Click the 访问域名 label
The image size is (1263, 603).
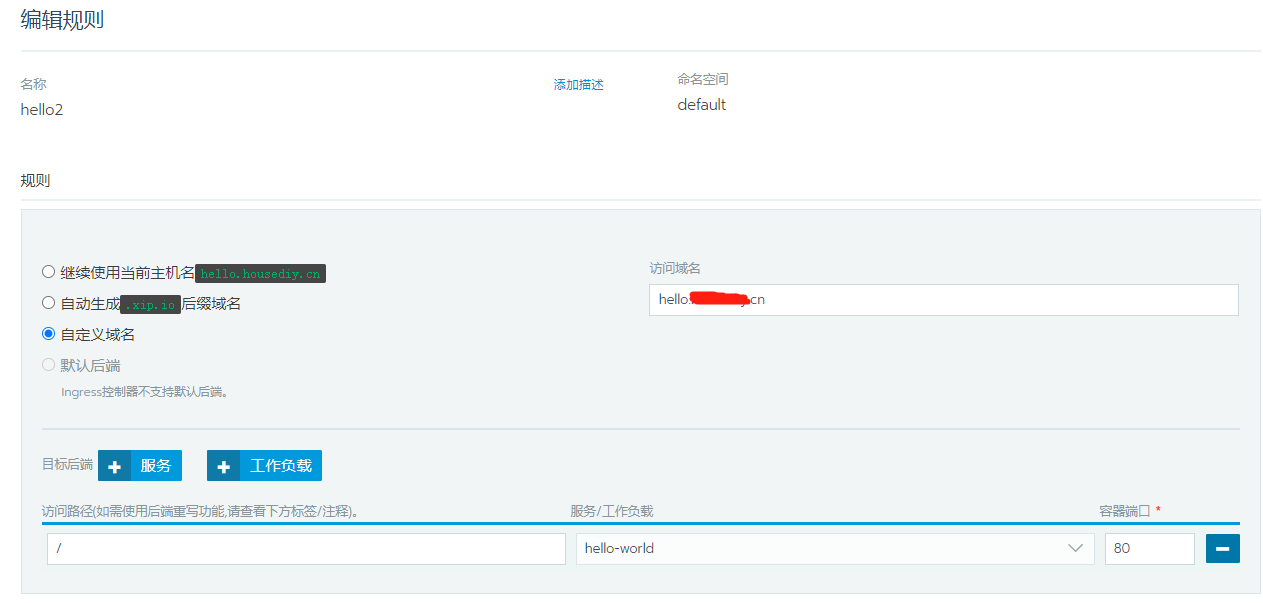pyautogui.click(x=675, y=268)
